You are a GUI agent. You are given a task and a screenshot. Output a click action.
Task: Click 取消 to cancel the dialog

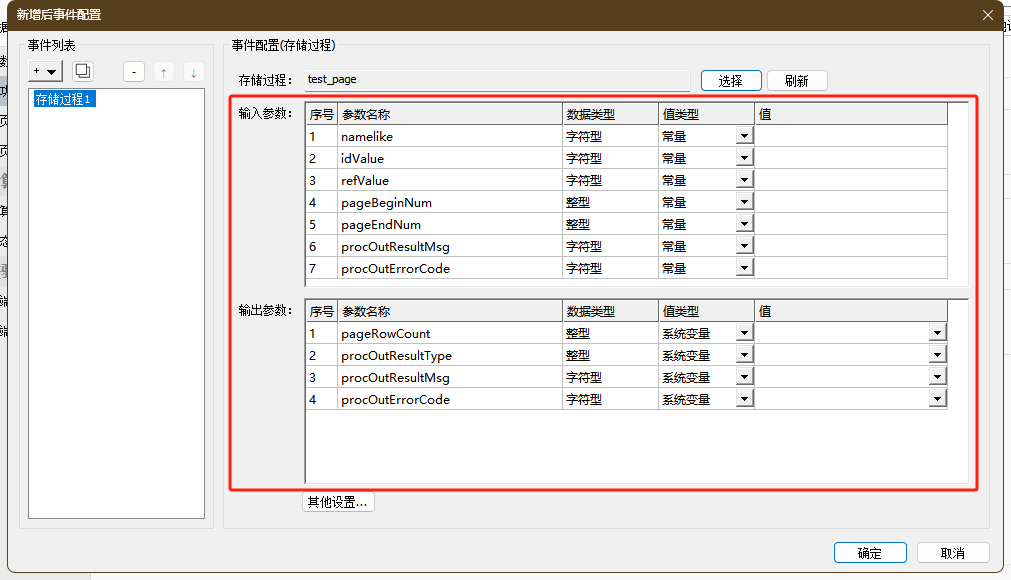[952, 553]
